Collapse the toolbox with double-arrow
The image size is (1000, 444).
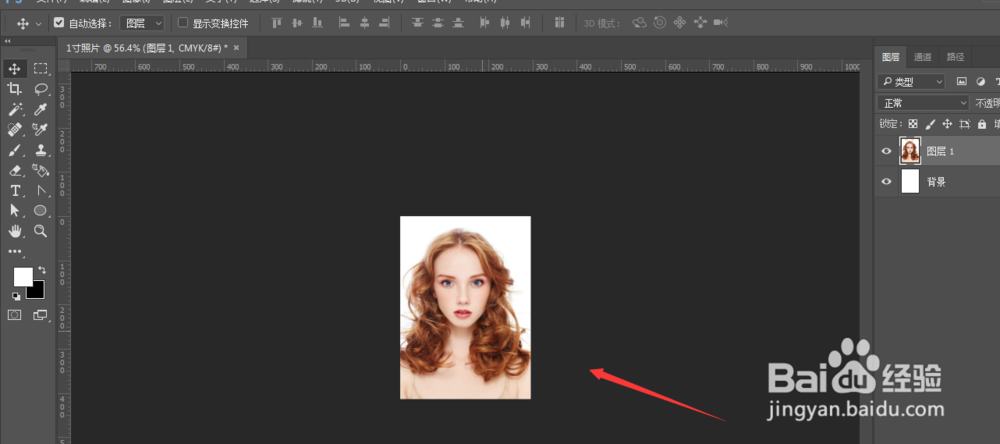[x=7, y=41]
